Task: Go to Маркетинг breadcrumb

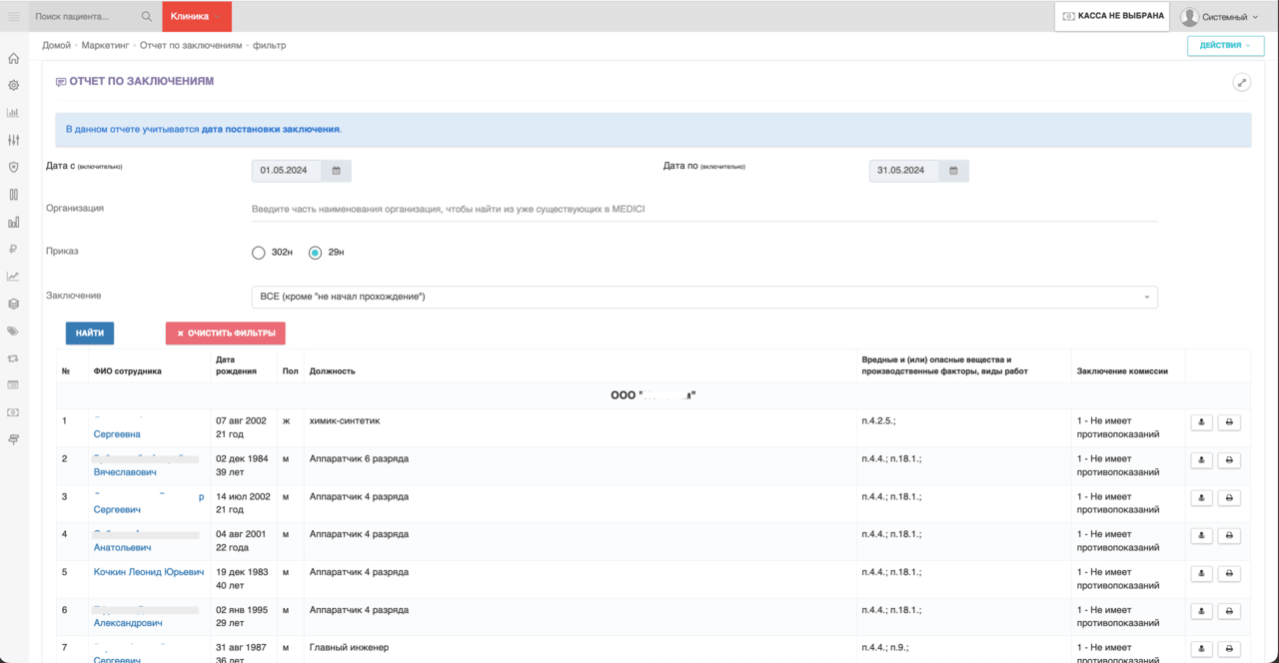Action: (x=105, y=45)
